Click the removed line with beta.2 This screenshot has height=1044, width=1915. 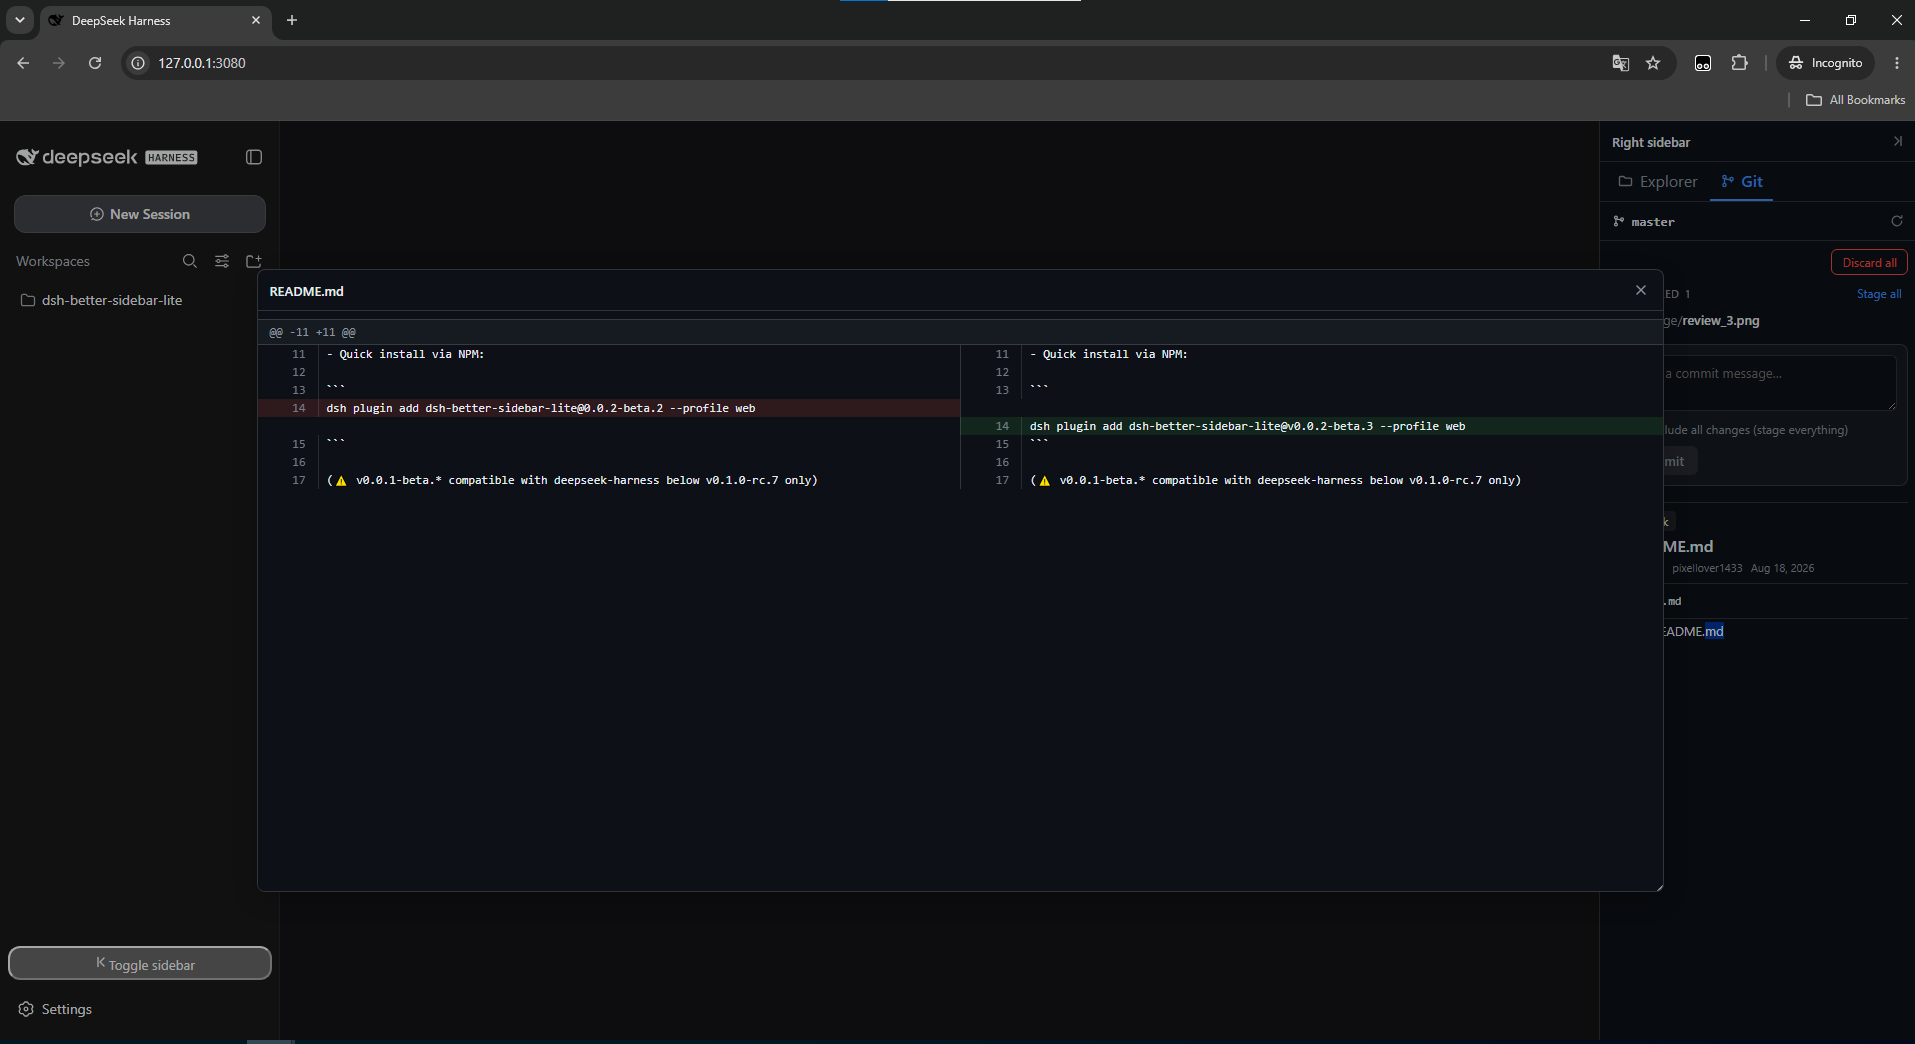[609, 408]
